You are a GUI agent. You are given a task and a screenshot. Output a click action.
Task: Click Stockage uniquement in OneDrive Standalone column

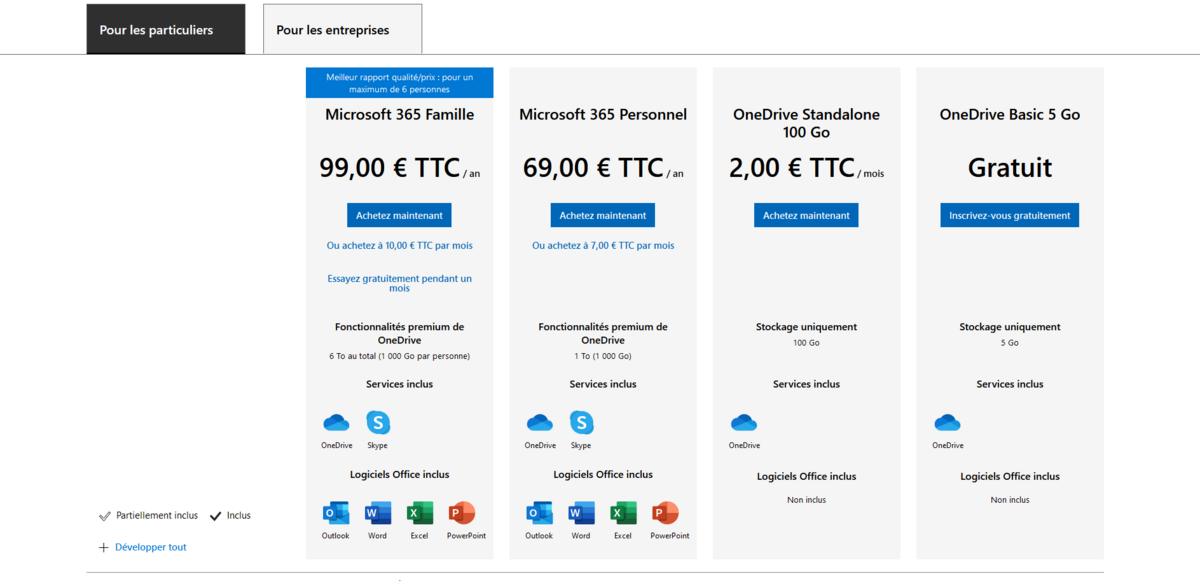[806, 327]
